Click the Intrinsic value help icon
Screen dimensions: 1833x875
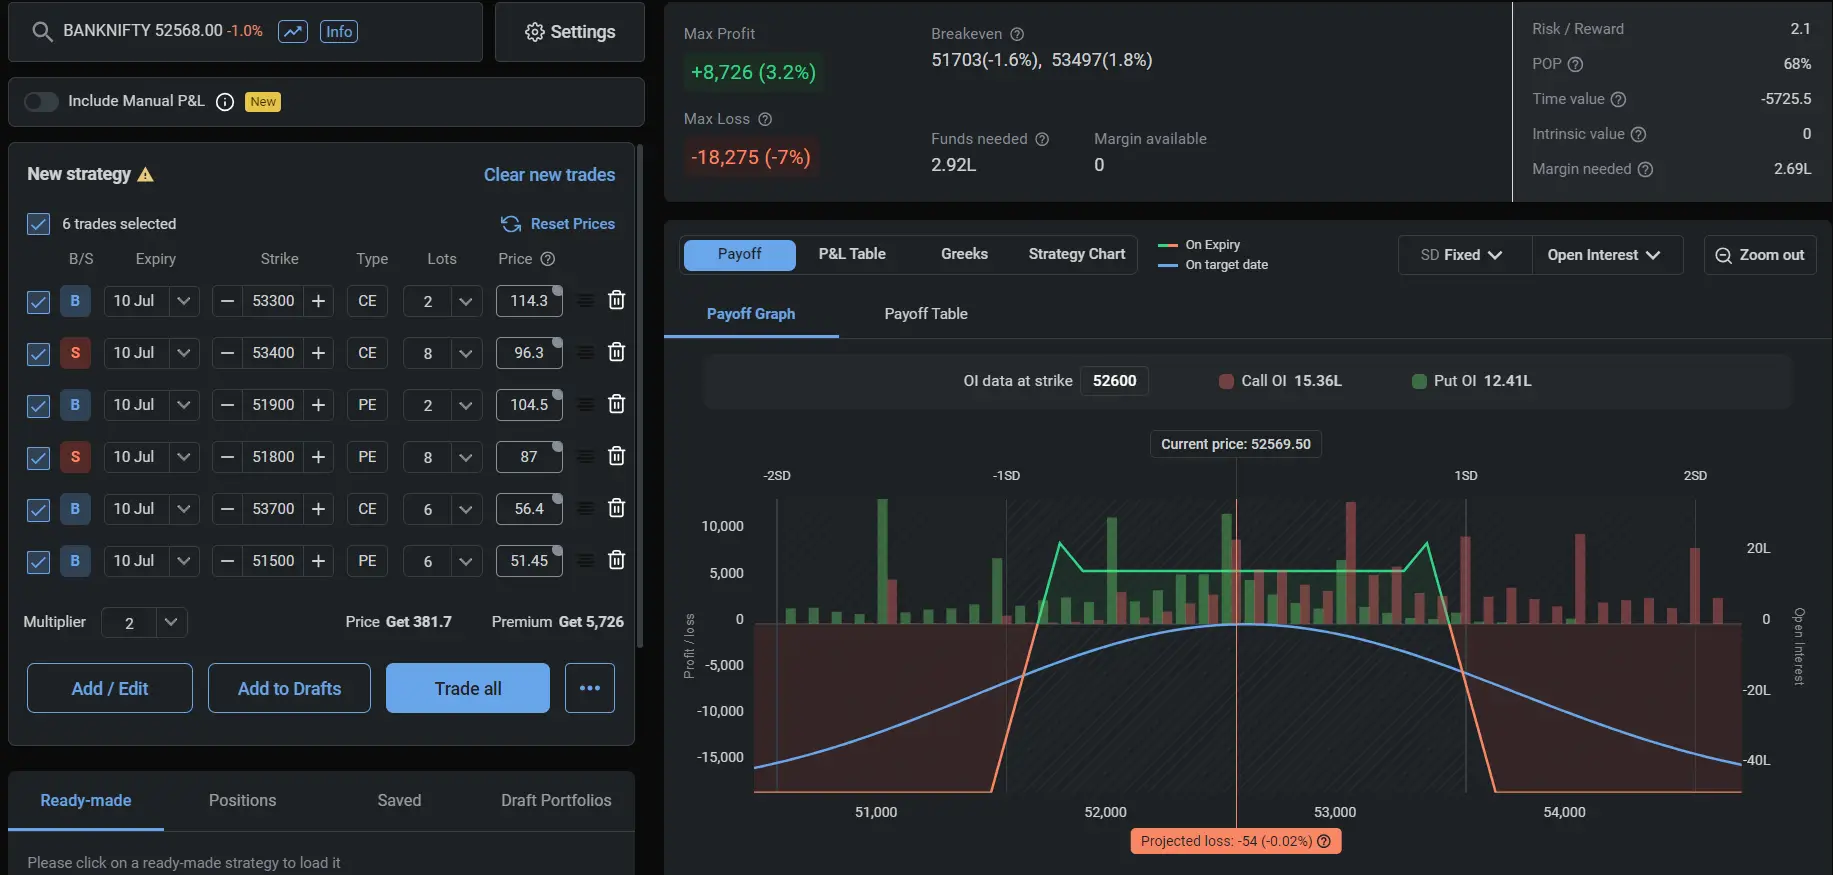coord(1638,134)
